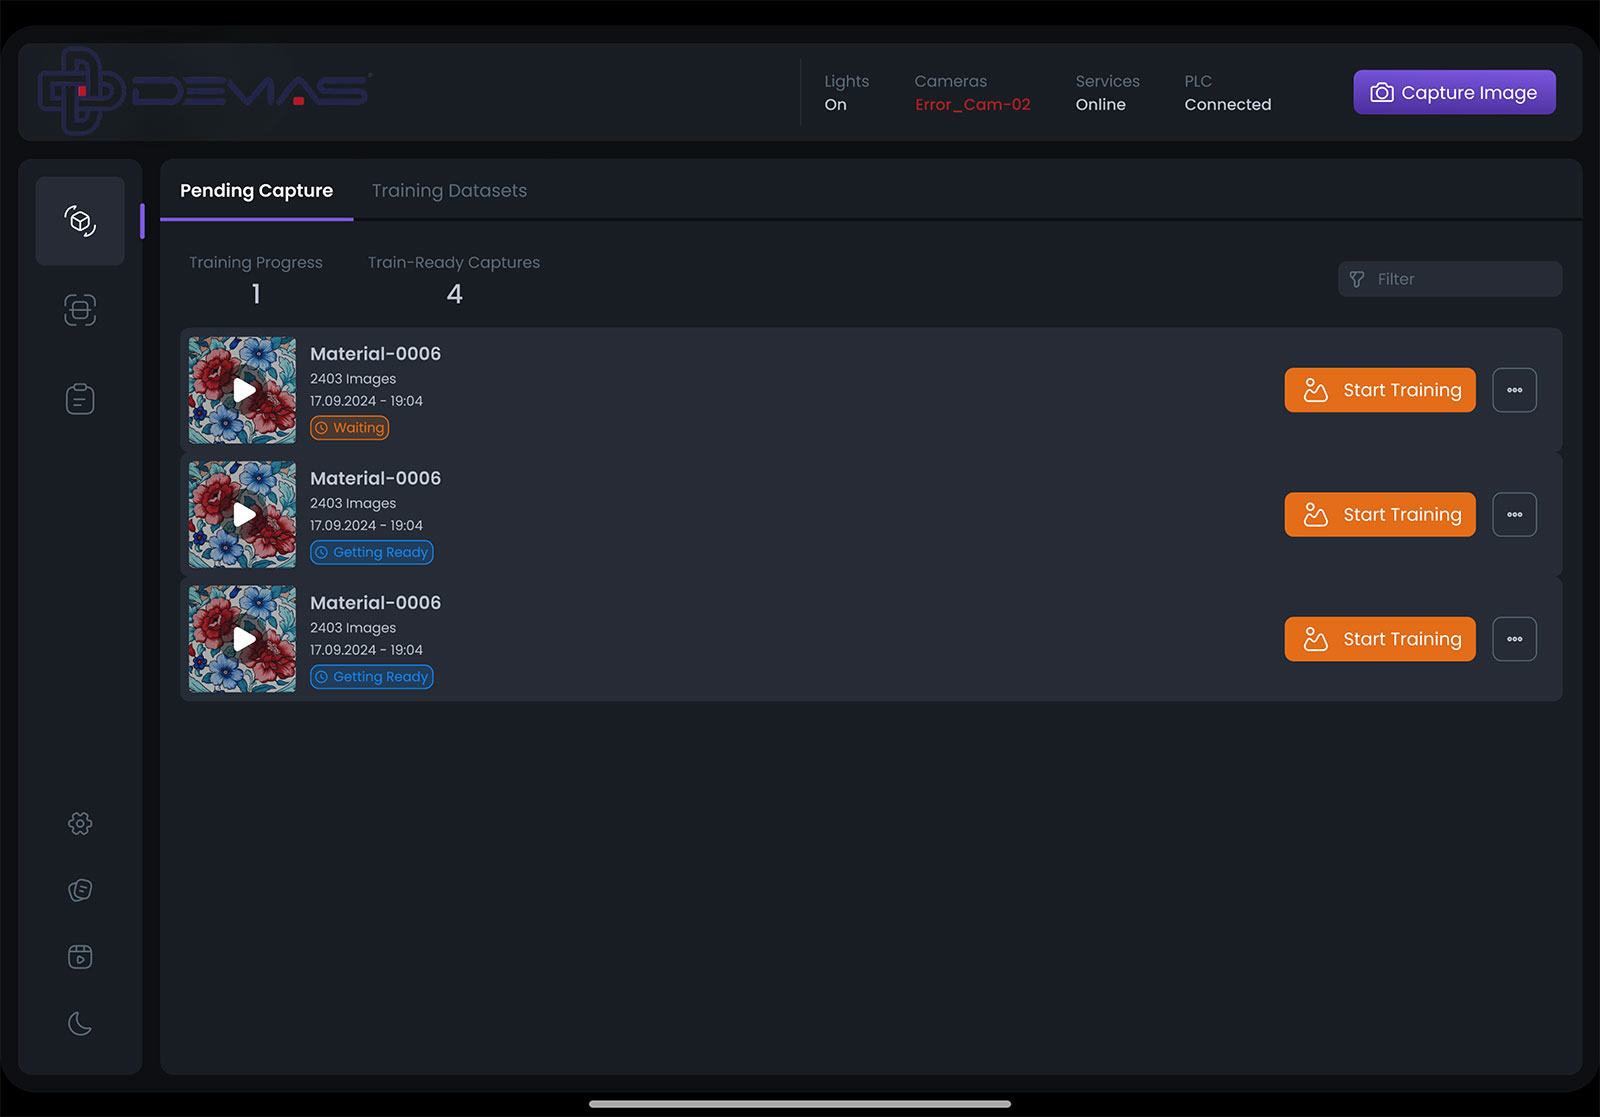Open the 3D cube capture sidebar icon

pos(80,221)
